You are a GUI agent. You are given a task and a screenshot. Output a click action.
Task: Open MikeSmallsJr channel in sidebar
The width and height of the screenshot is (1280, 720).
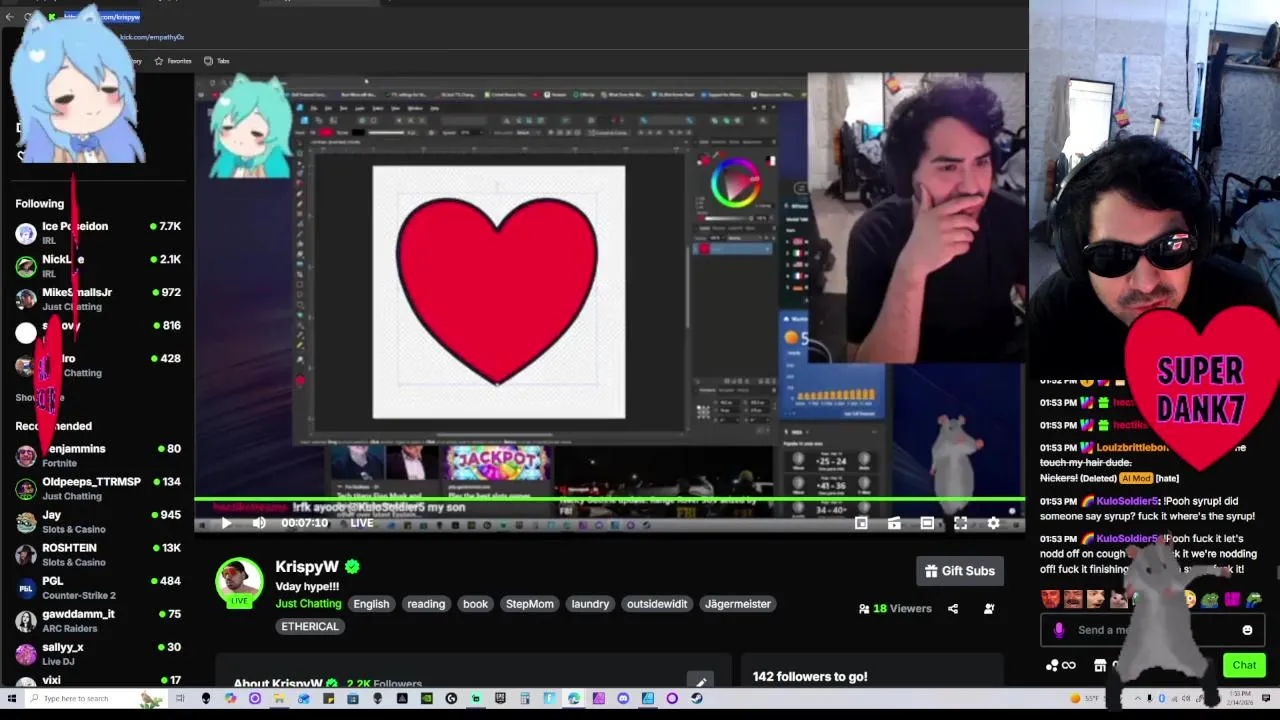tap(98, 299)
